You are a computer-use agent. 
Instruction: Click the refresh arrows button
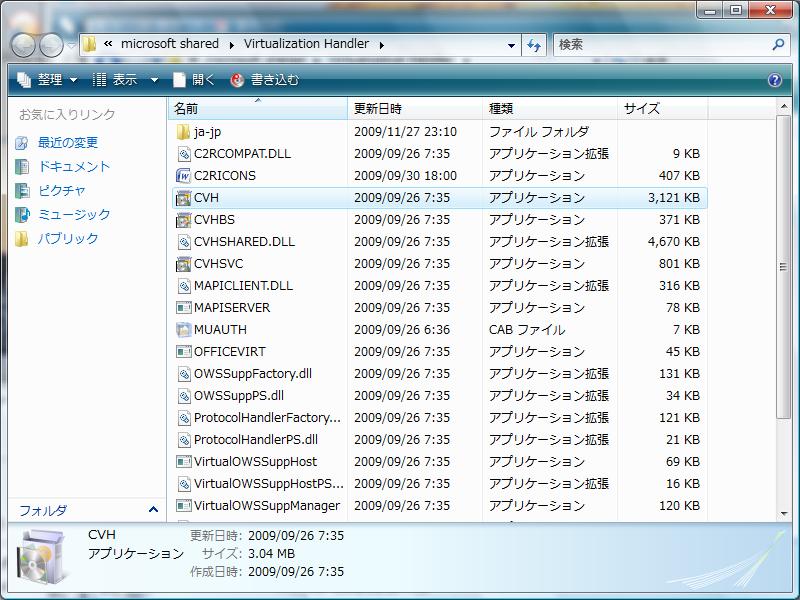[x=534, y=45]
